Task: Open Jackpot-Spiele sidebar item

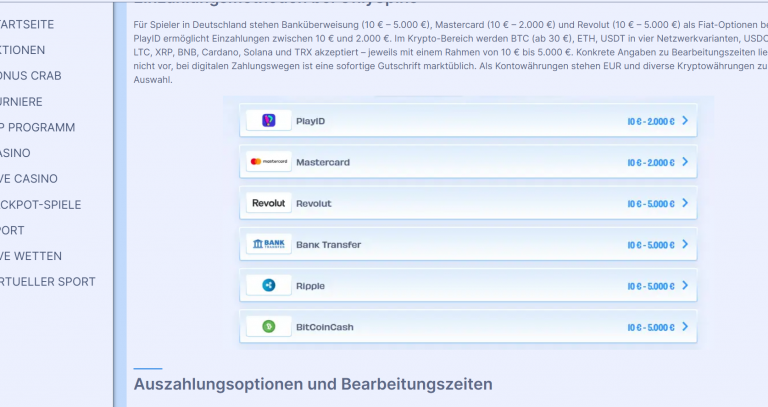Action: click(x=41, y=205)
